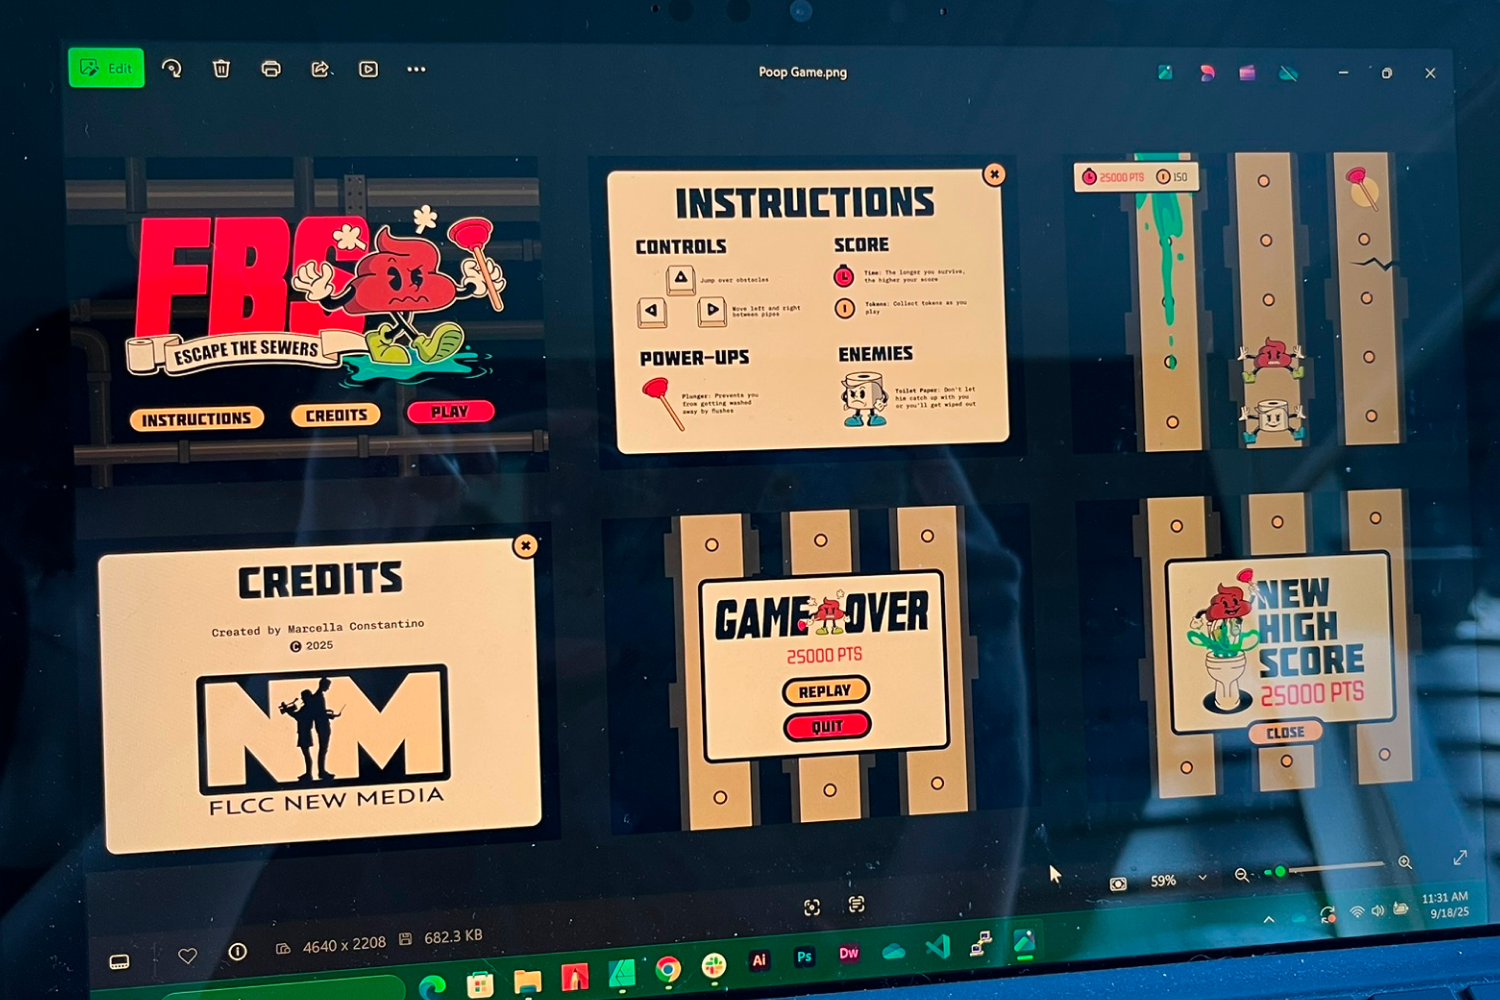1500x1000 pixels.
Task: Open Slack from the taskbar
Action: pos(714,965)
